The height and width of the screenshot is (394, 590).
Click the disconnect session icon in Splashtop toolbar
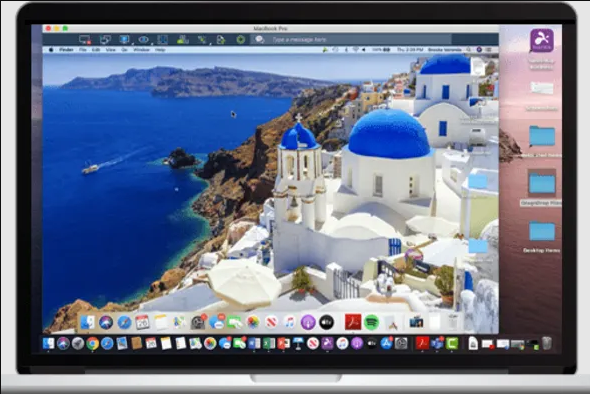coord(84,39)
